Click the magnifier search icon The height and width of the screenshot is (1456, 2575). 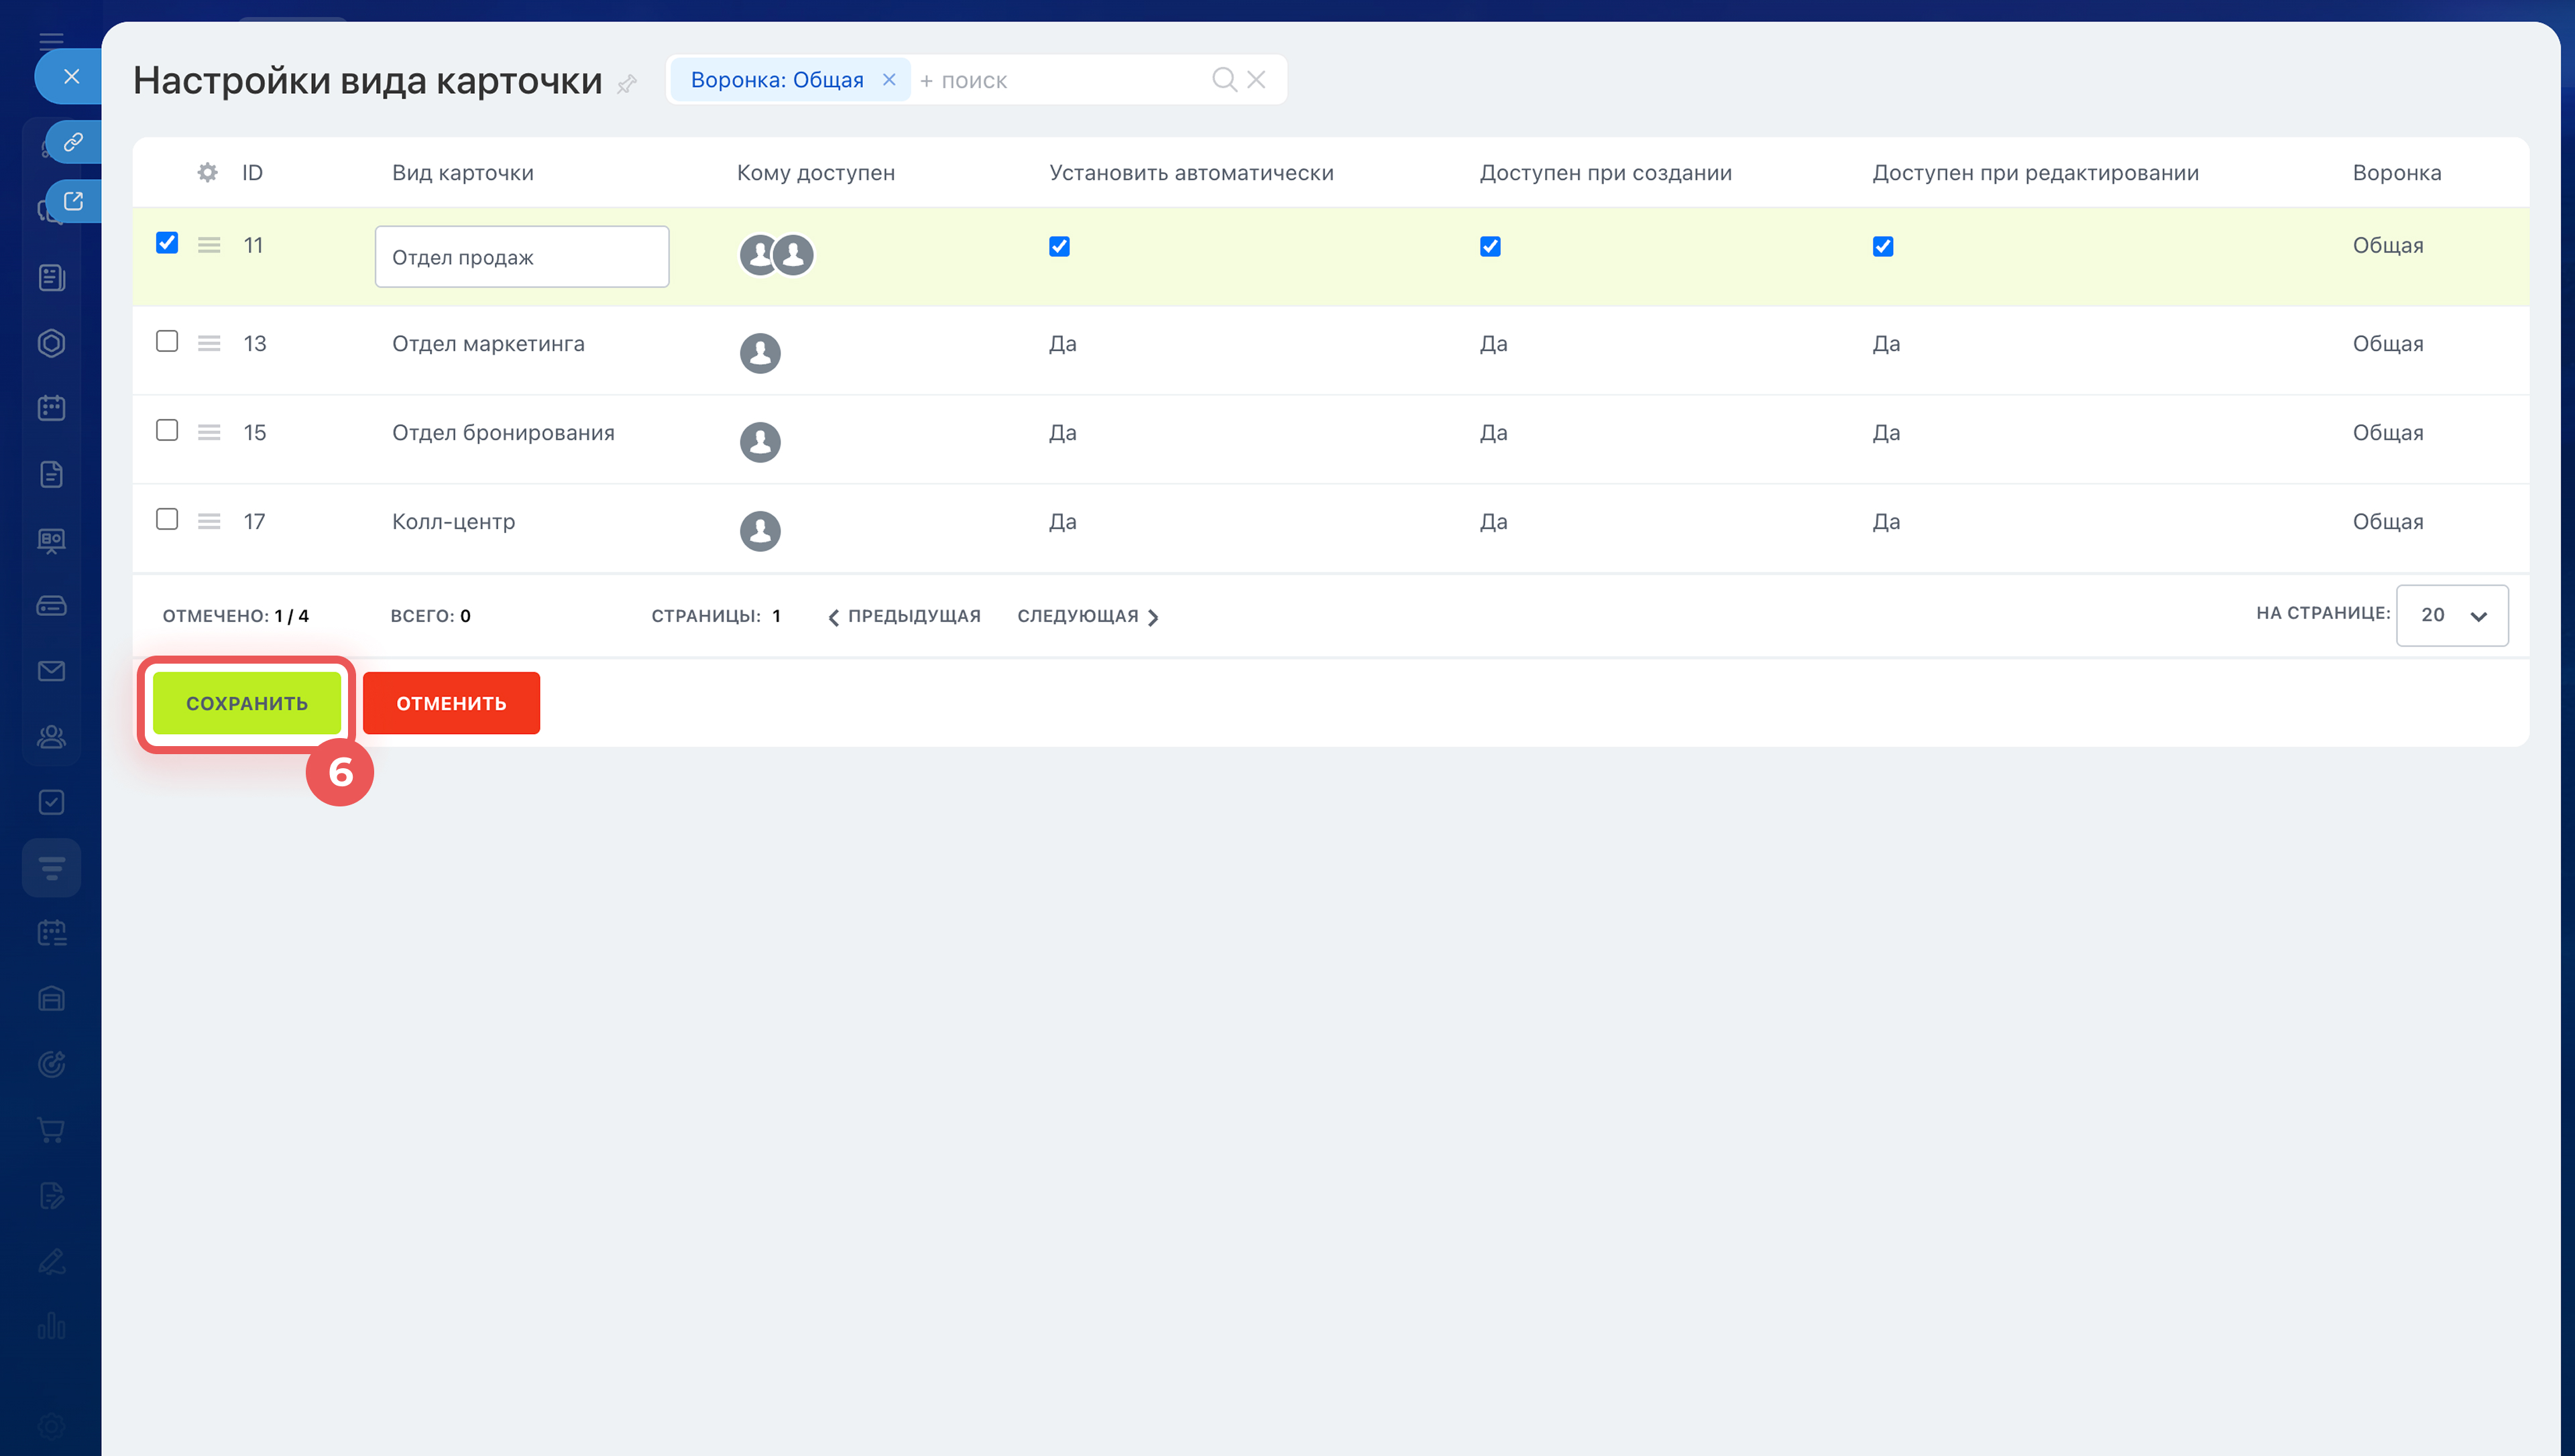pos(1223,79)
